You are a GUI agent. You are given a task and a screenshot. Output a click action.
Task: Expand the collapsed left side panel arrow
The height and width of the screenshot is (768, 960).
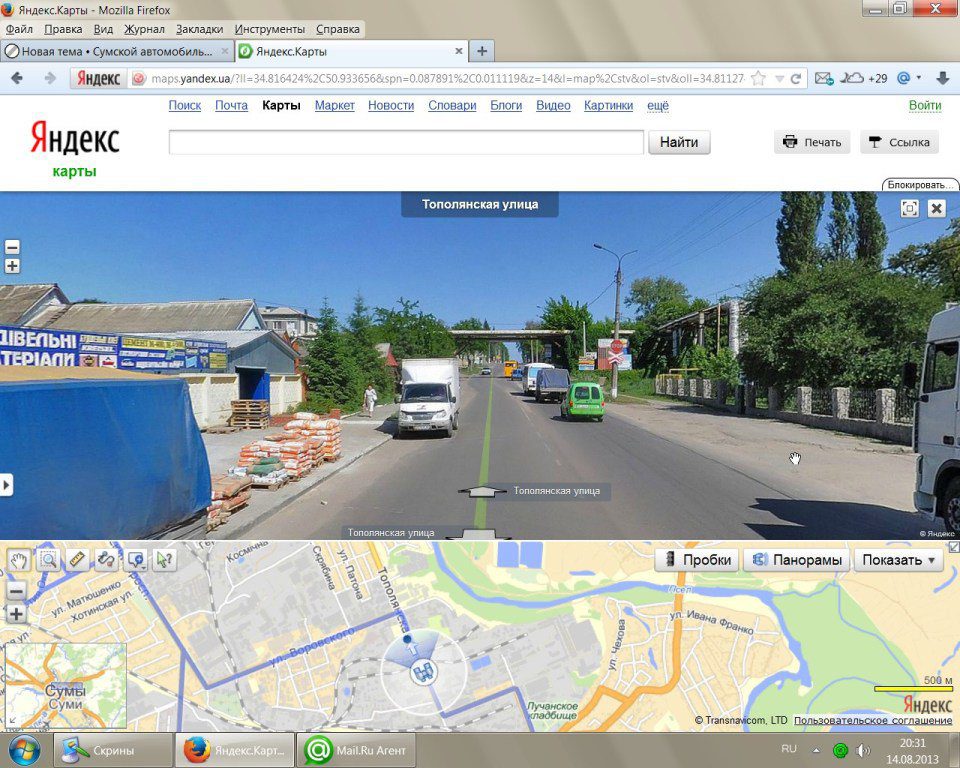6,485
